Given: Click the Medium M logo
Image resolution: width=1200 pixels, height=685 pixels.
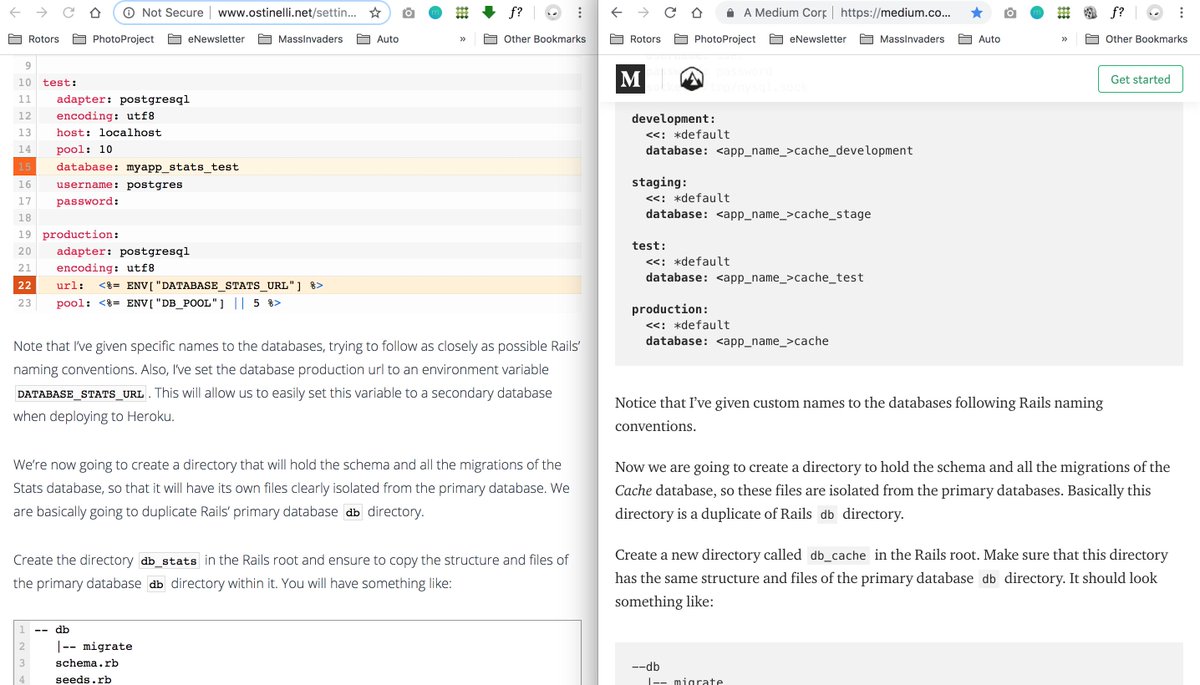Looking at the screenshot, I should pos(631,79).
